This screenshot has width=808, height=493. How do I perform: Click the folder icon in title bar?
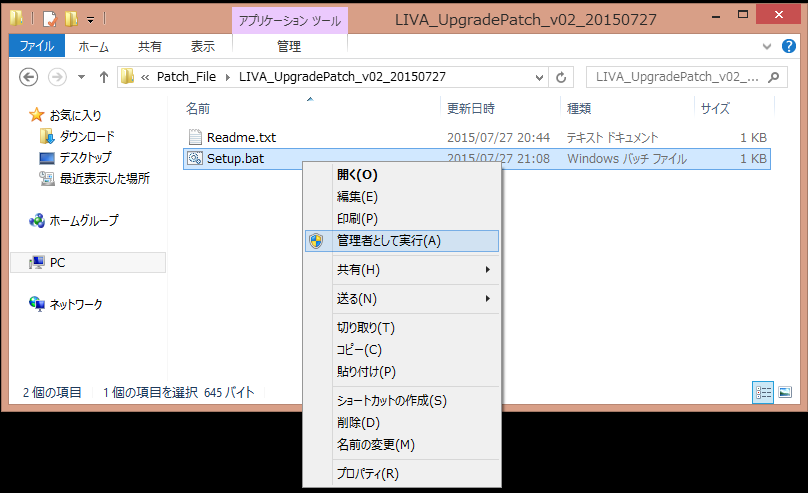click(16, 19)
